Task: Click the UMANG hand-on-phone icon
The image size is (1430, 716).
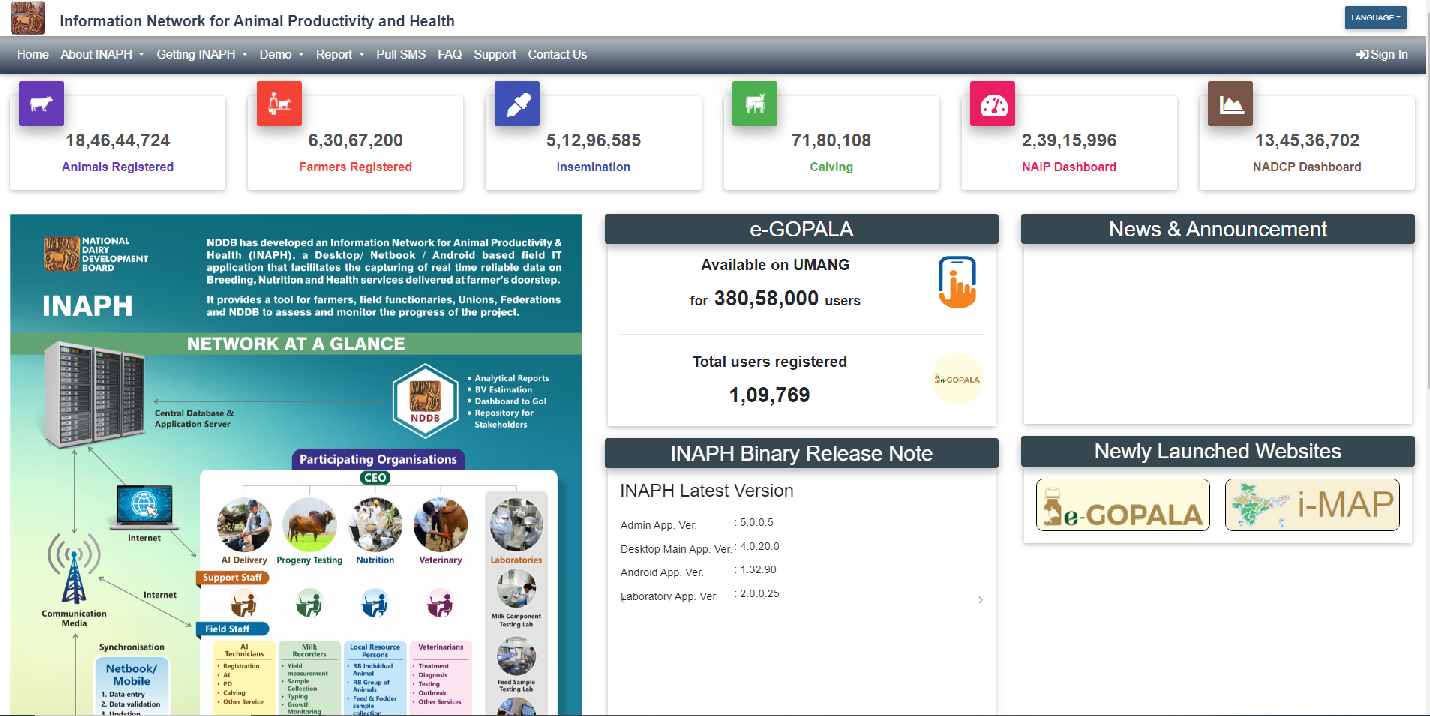Action: (957, 282)
